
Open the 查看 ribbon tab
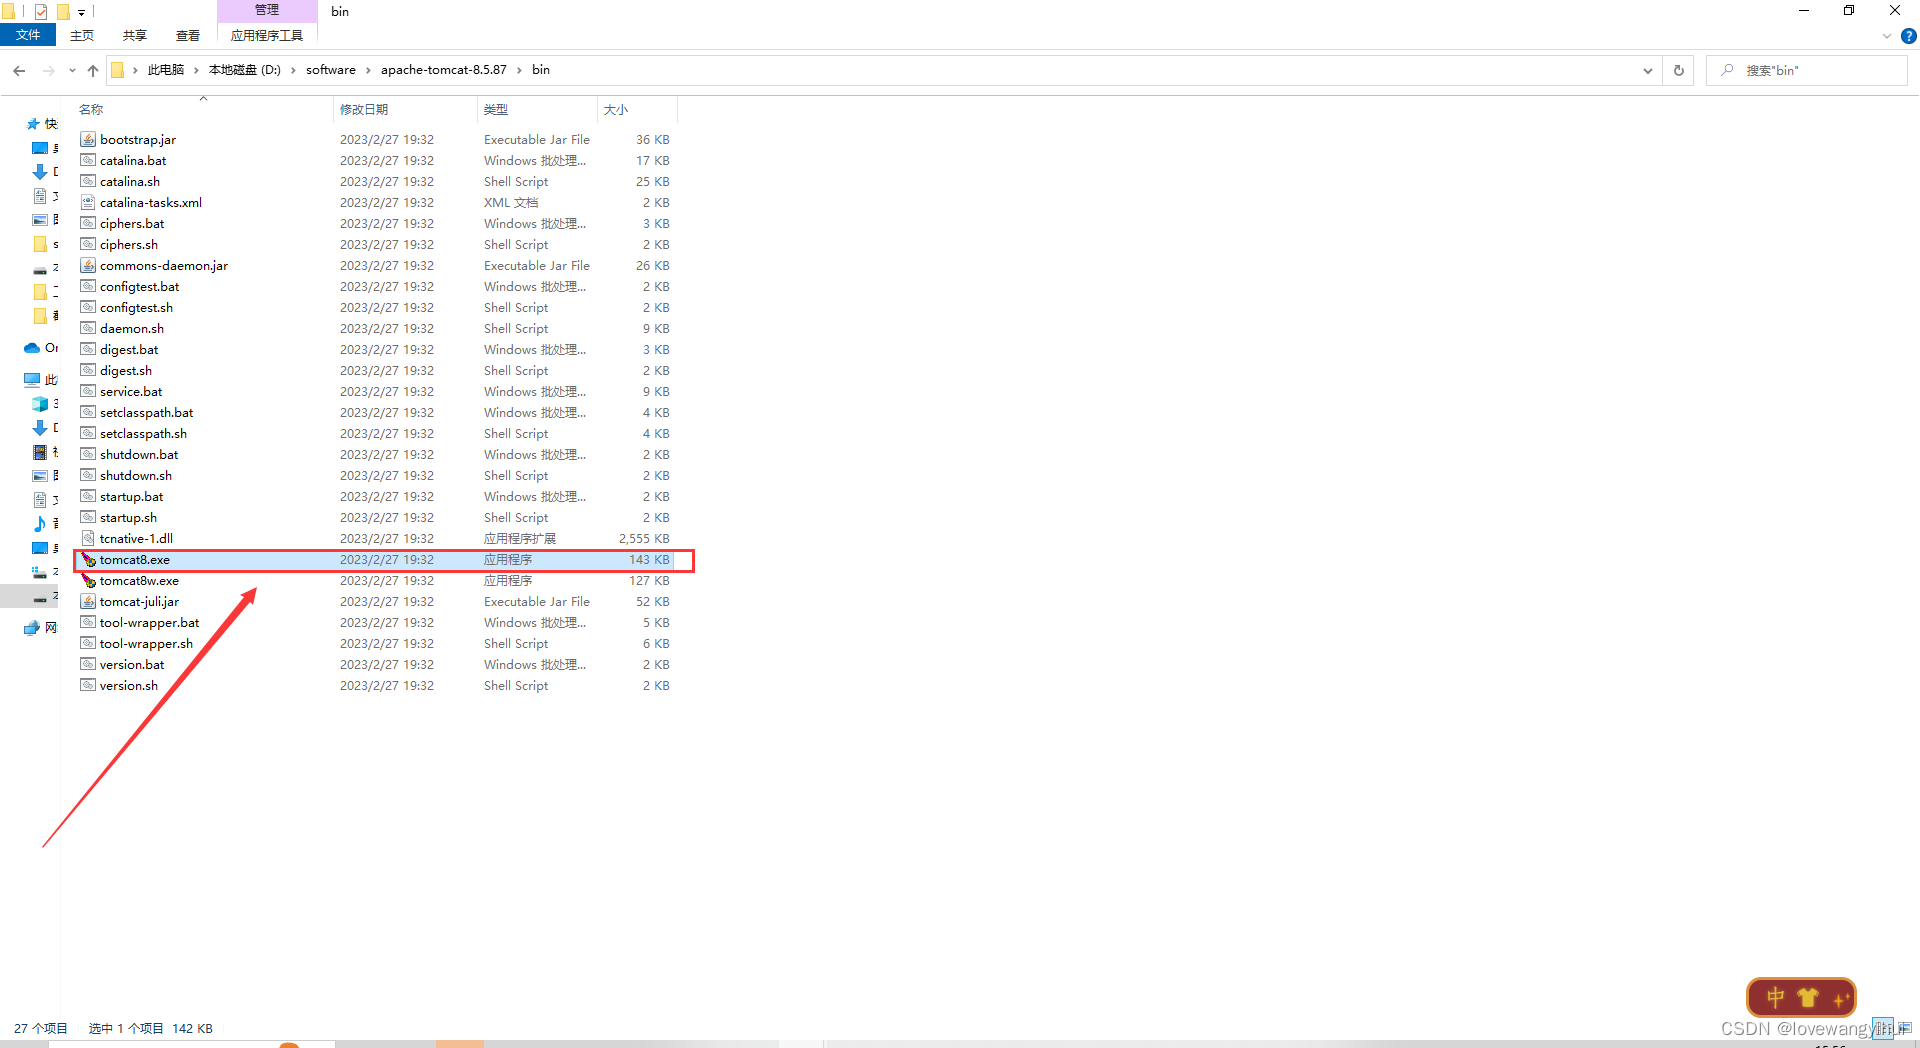pos(188,35)
